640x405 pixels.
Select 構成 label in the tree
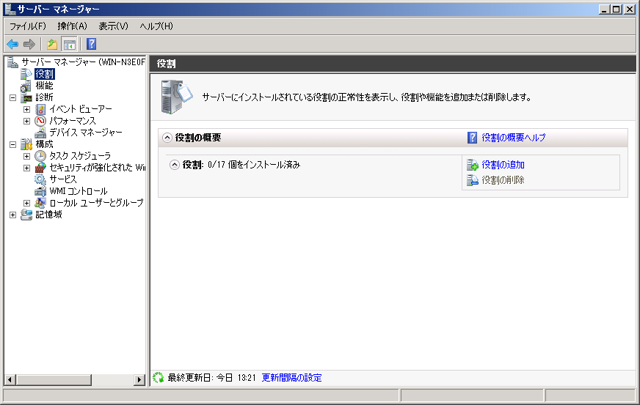[44, 144]
